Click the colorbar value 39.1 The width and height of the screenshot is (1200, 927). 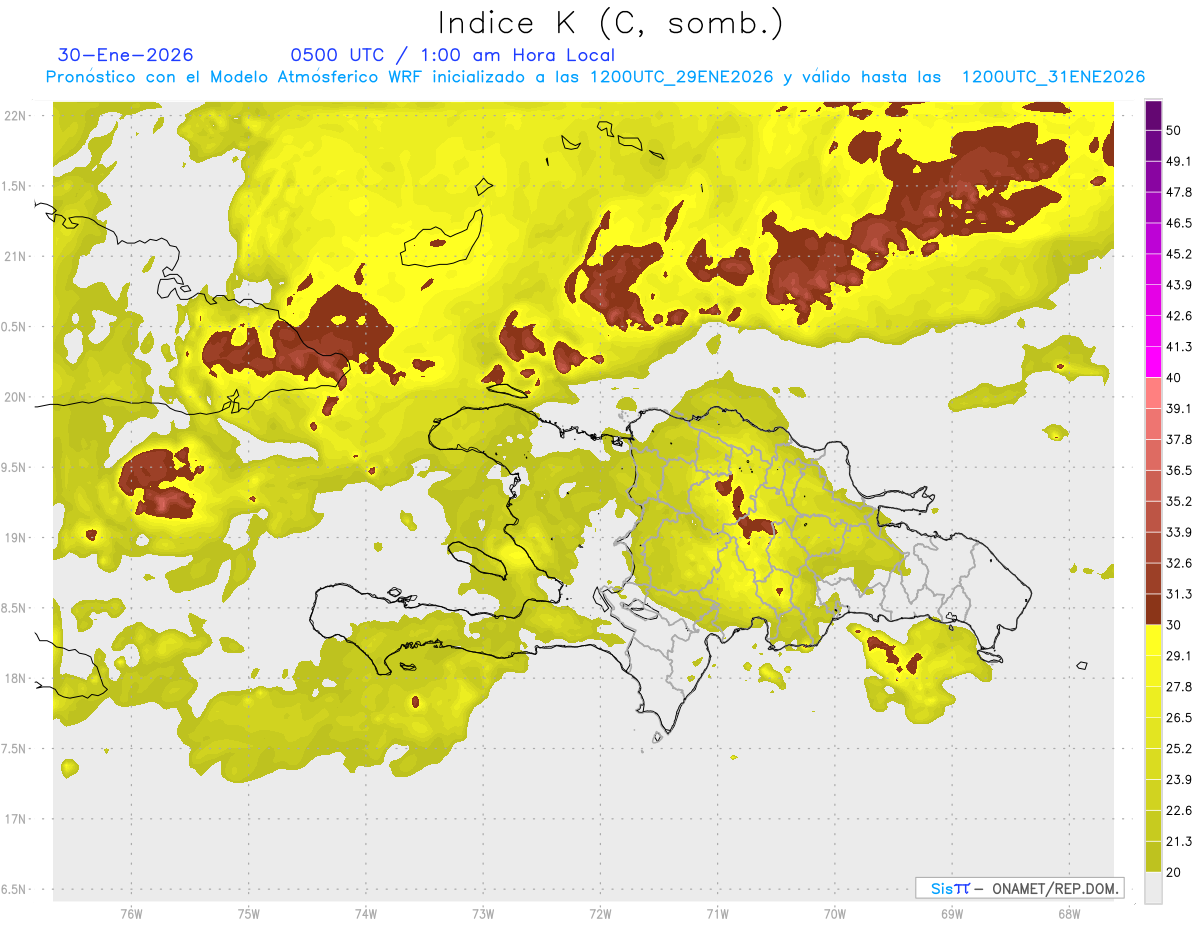[x=1179, y=408]
